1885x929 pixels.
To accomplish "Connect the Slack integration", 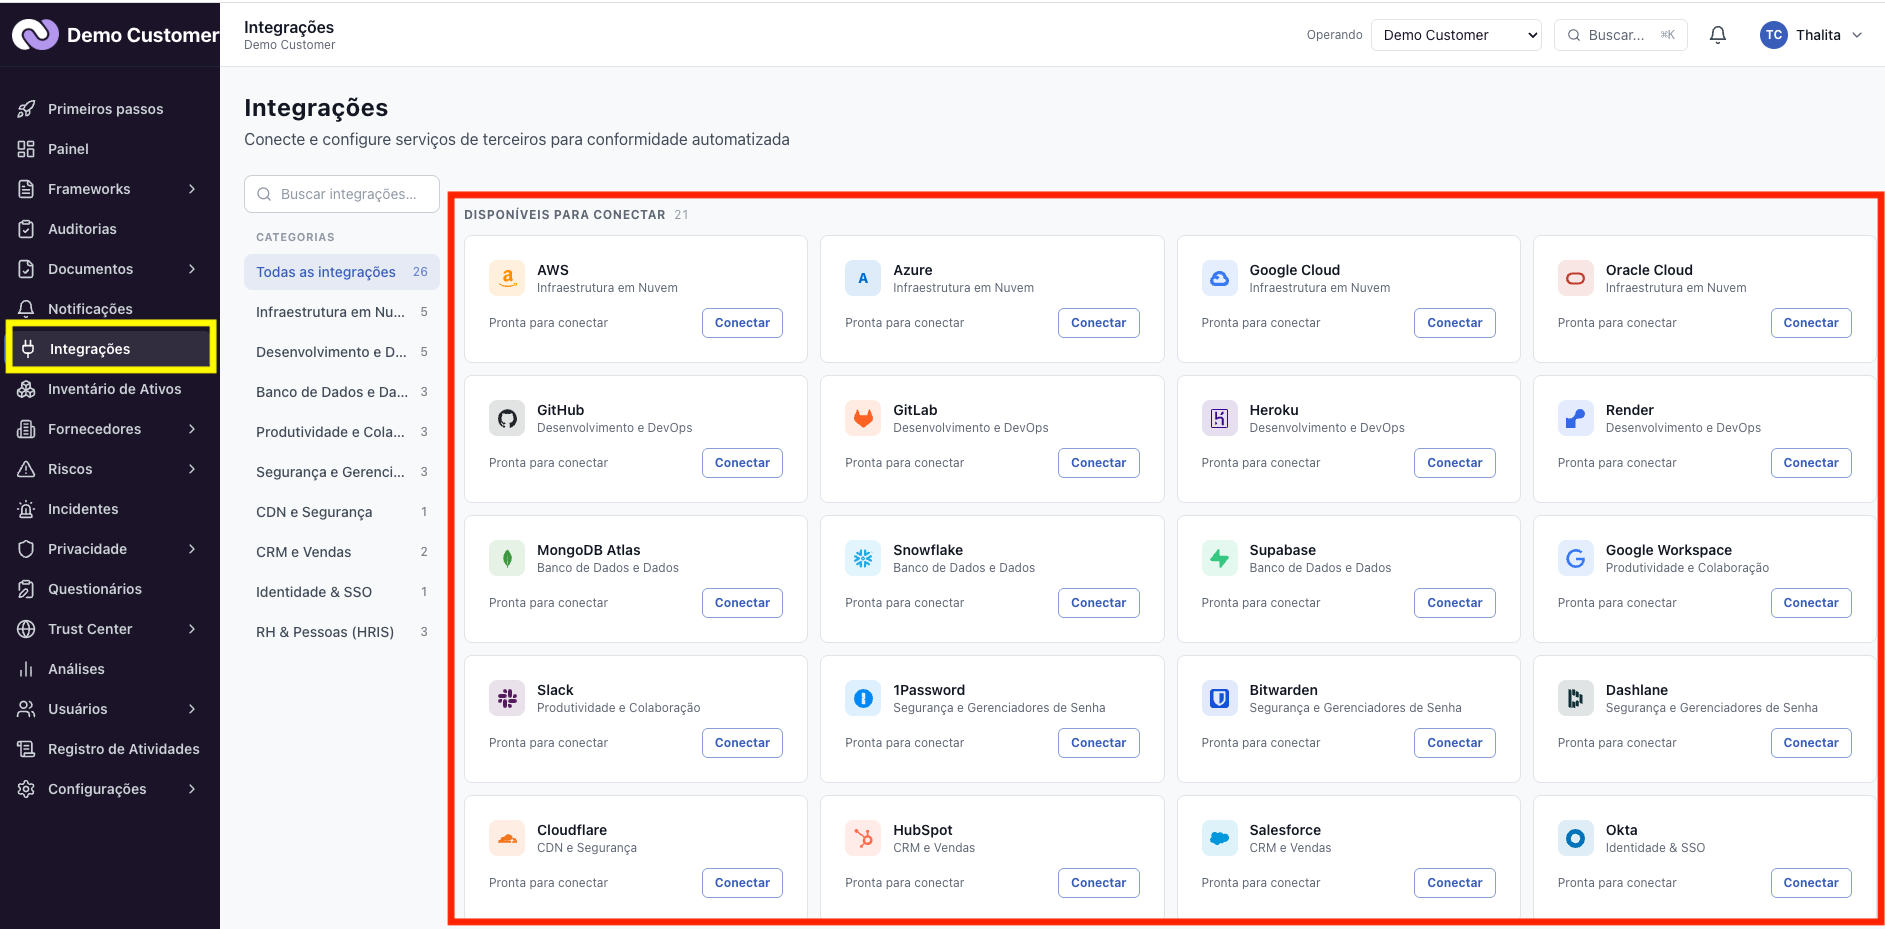I will click(742, 743).
